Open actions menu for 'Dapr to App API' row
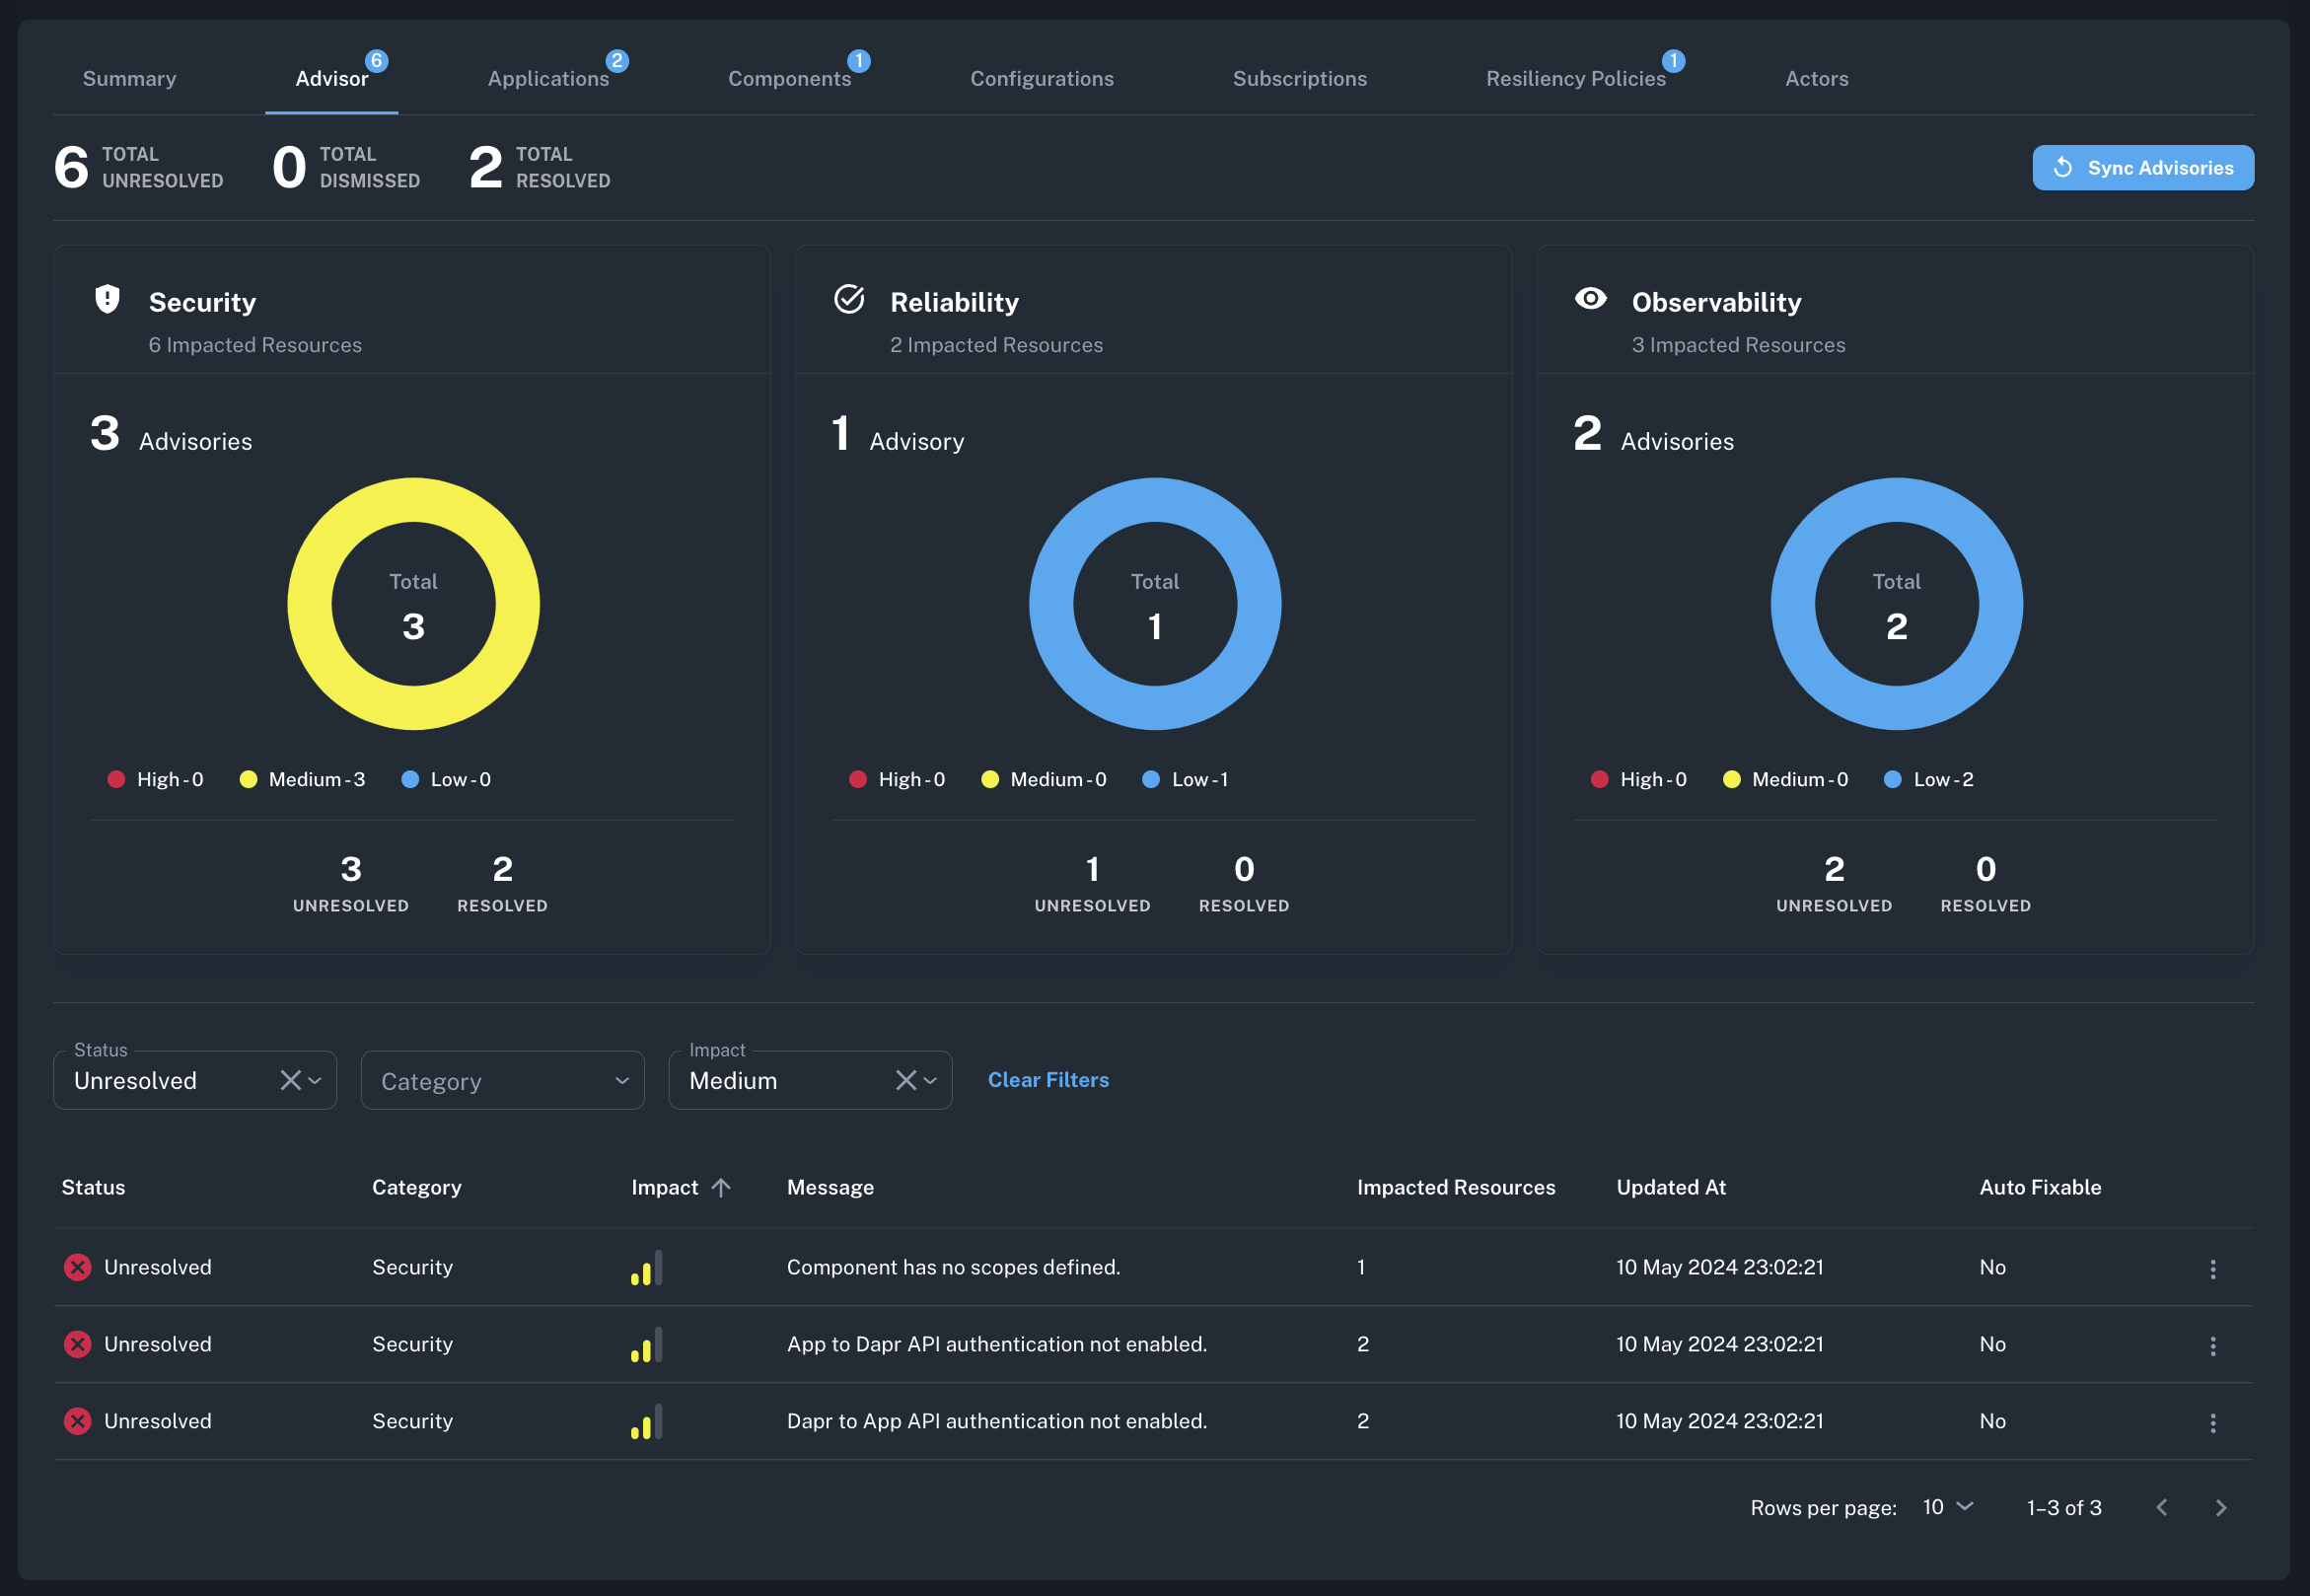Screen dimensions: 2310x1596 pos(2213,1421)
